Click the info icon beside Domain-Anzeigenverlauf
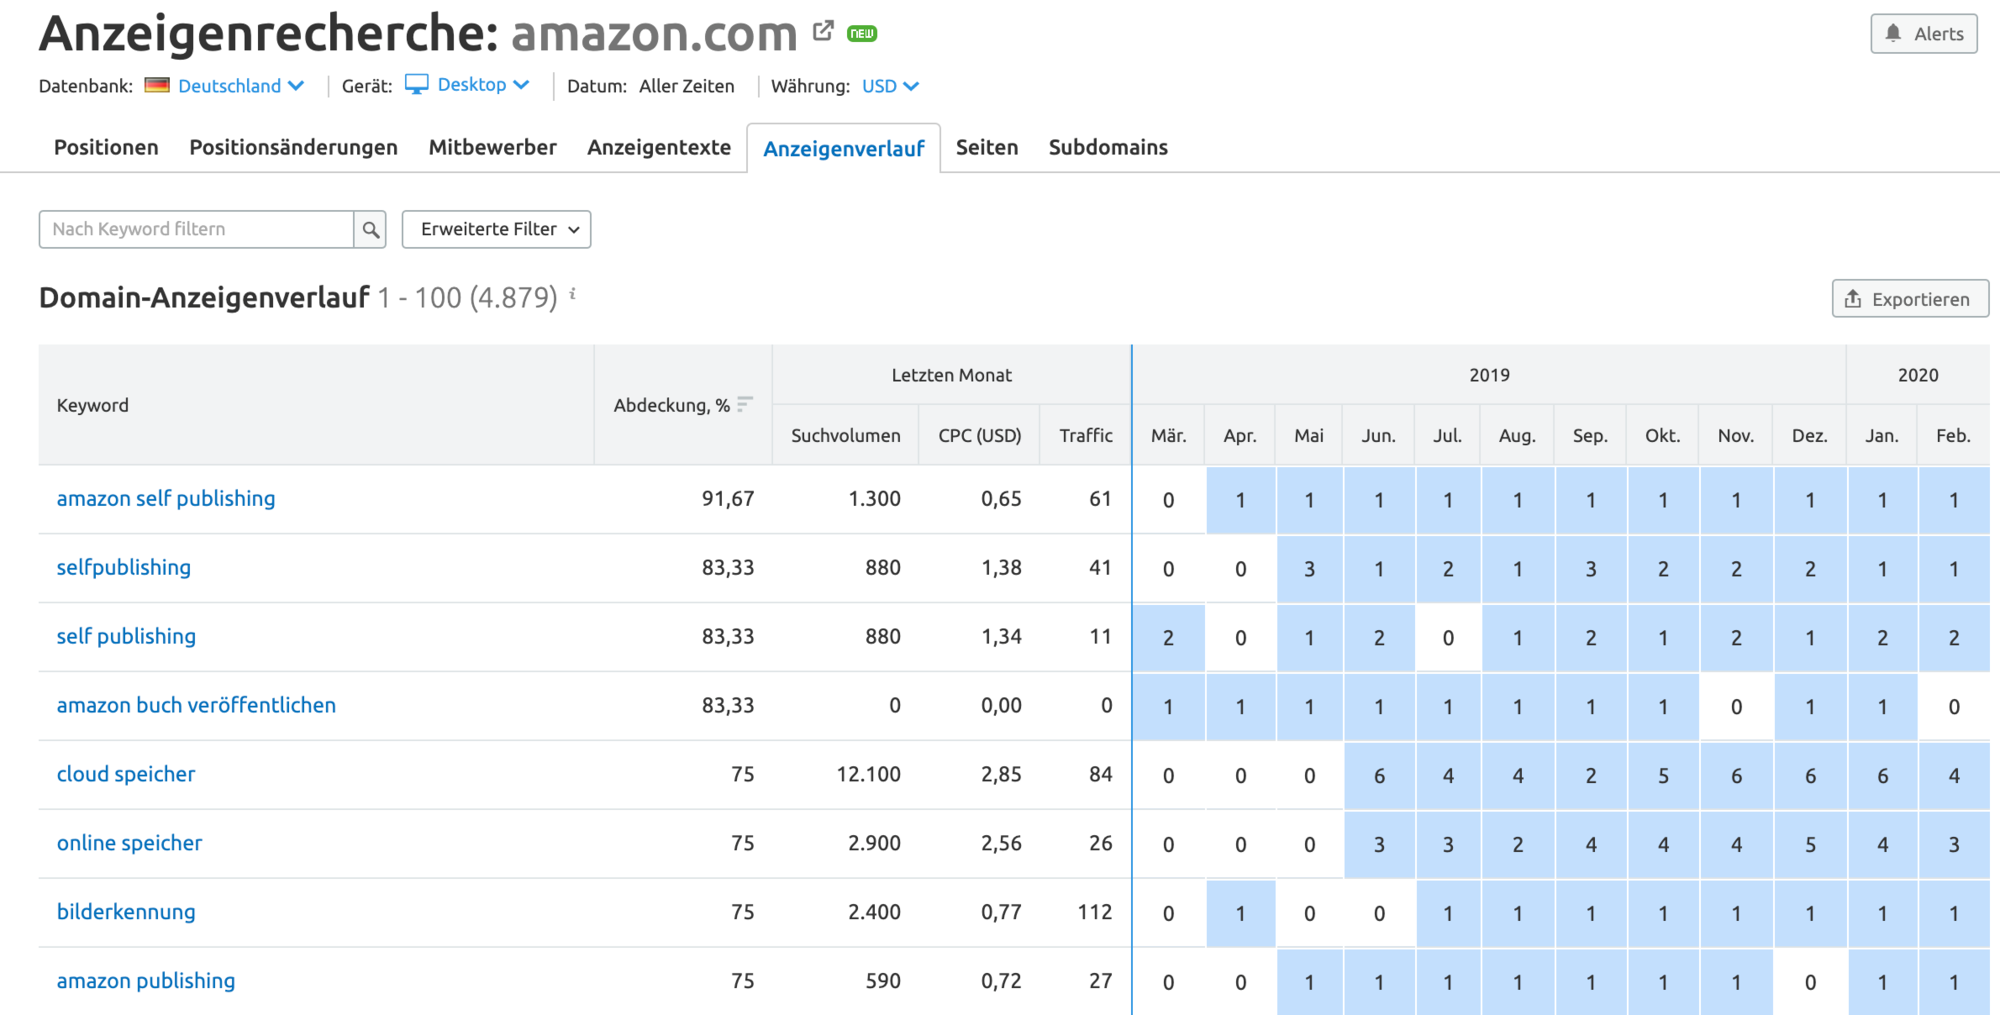Screen dimensions: 2000x1015 point(573,293)
